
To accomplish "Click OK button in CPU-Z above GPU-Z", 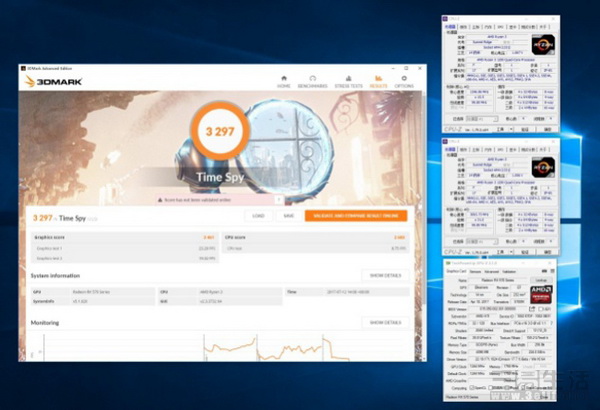I will pyautogui.click(x=547, y=252).
